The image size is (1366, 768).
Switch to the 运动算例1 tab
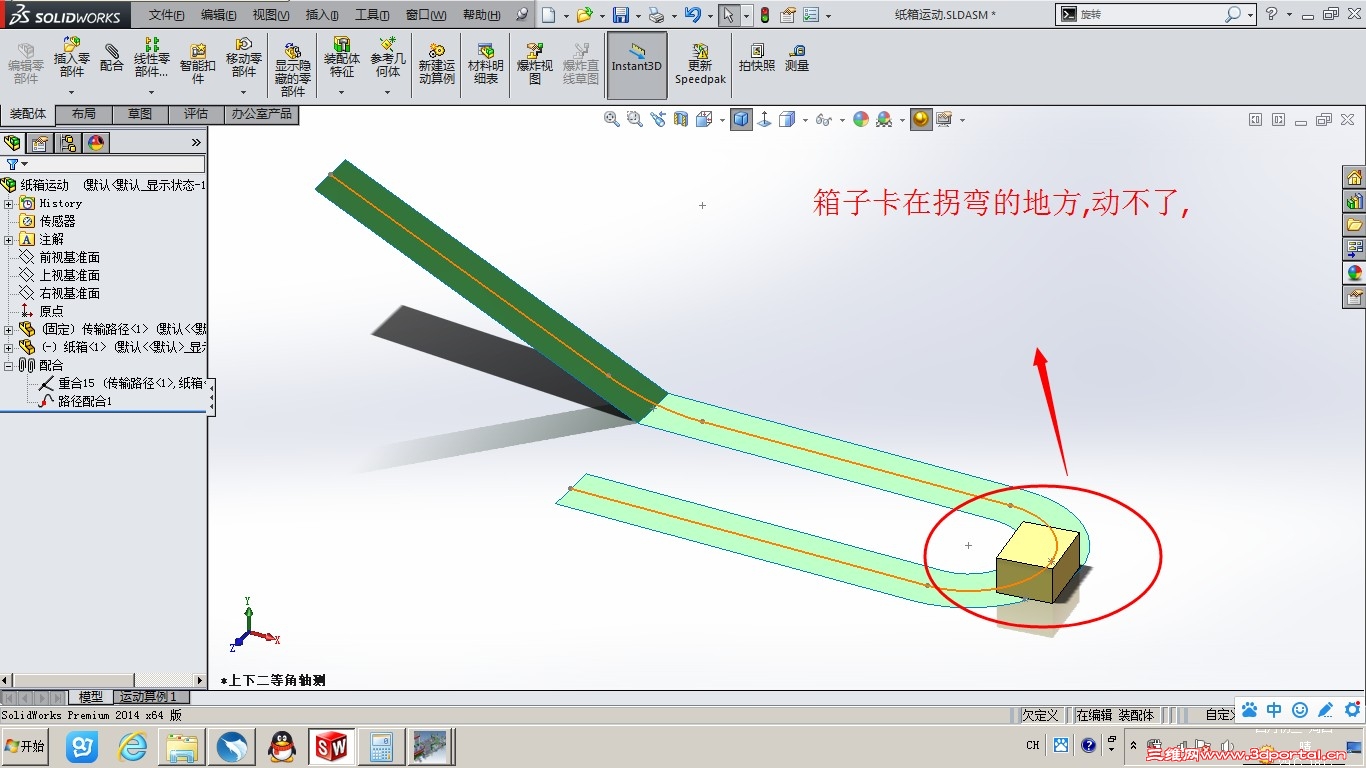[x=151, y=697]
